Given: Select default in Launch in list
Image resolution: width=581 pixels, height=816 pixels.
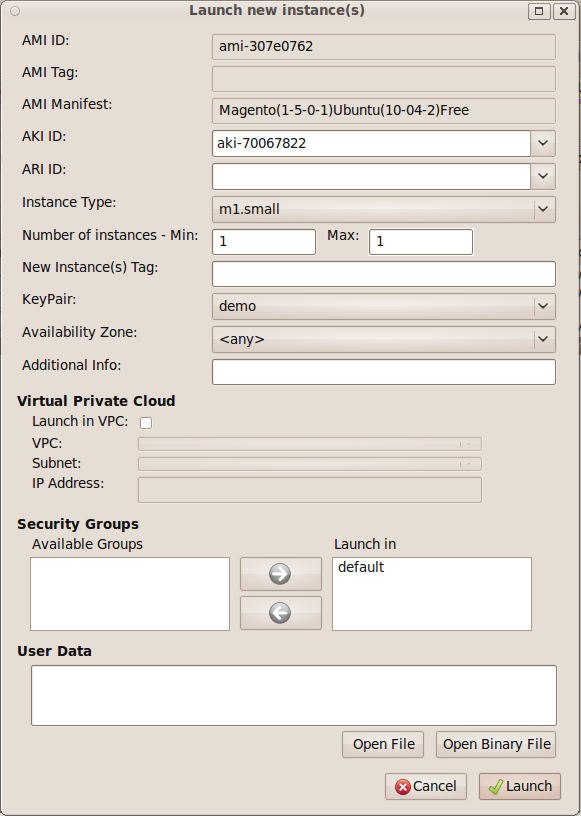Looking at the screenshot, I should 361,567.
